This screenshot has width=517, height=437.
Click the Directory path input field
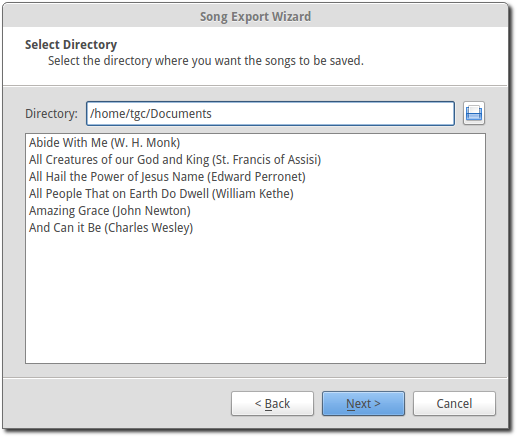[270, 113]
